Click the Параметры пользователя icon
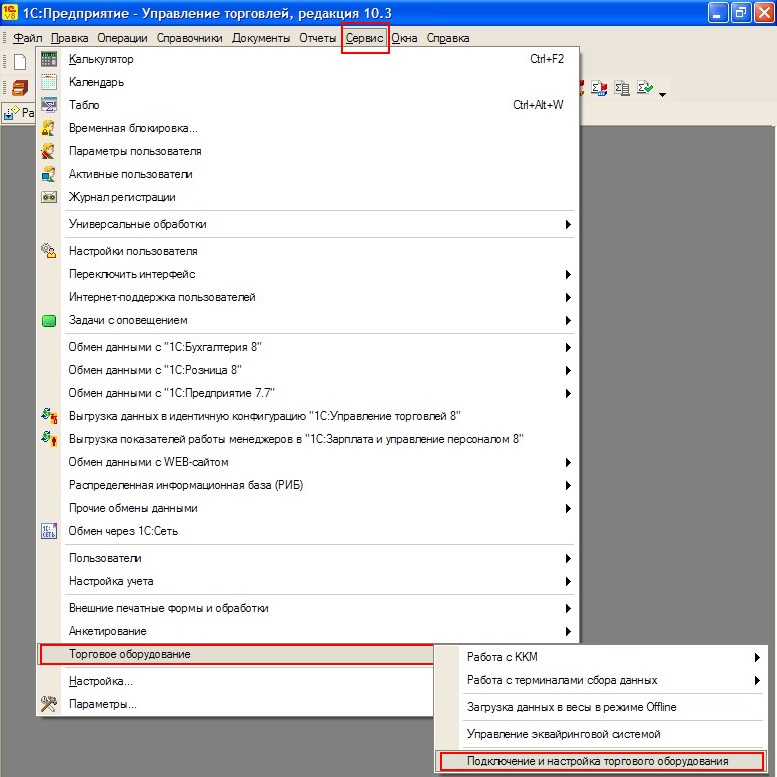Viewport: 777px width, 777px height. coord(49,151)
